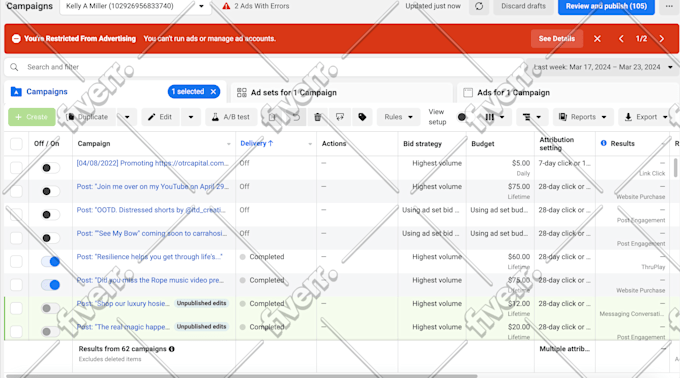Dismiss the restricted from advertising banner

click(597, 39)
